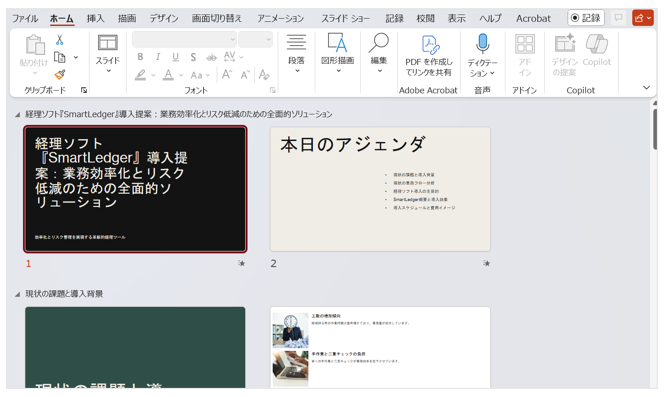Click Create PDF and share link

tap(429, 56)
